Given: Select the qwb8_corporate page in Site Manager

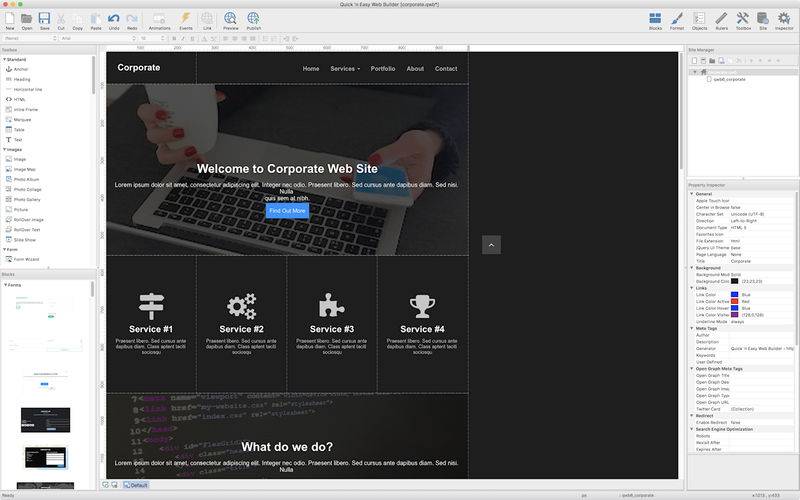Looking at the screenshot, I should [x=728, y=79].
